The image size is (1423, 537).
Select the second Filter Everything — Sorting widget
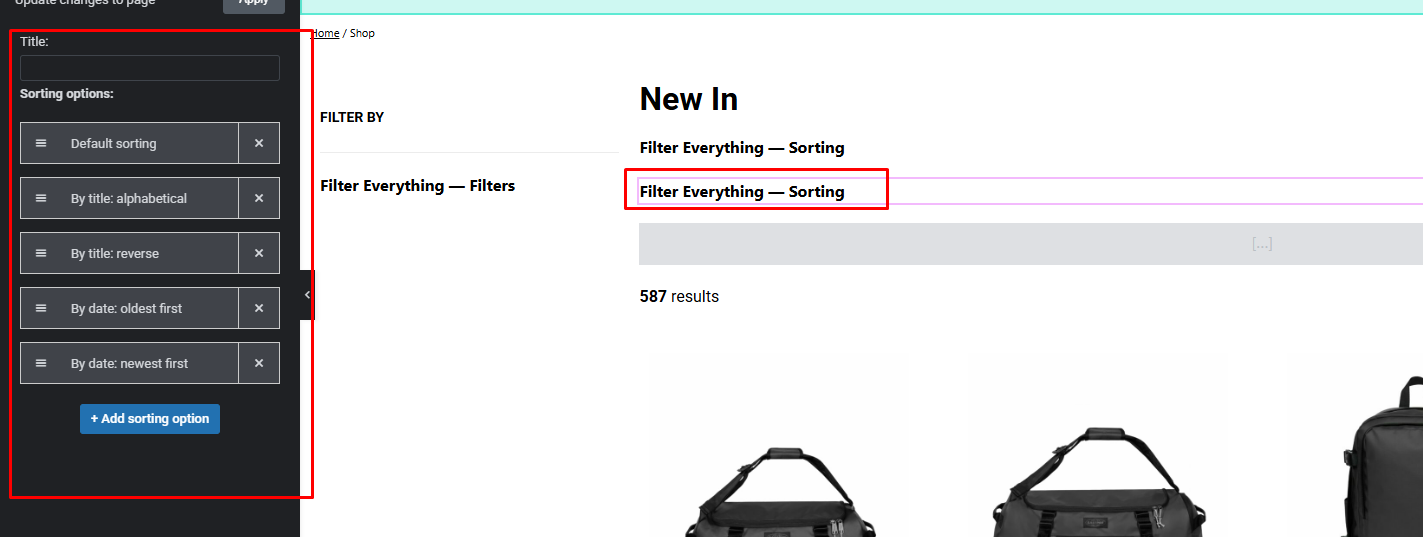pyautogui.click(x=742, y=191)
